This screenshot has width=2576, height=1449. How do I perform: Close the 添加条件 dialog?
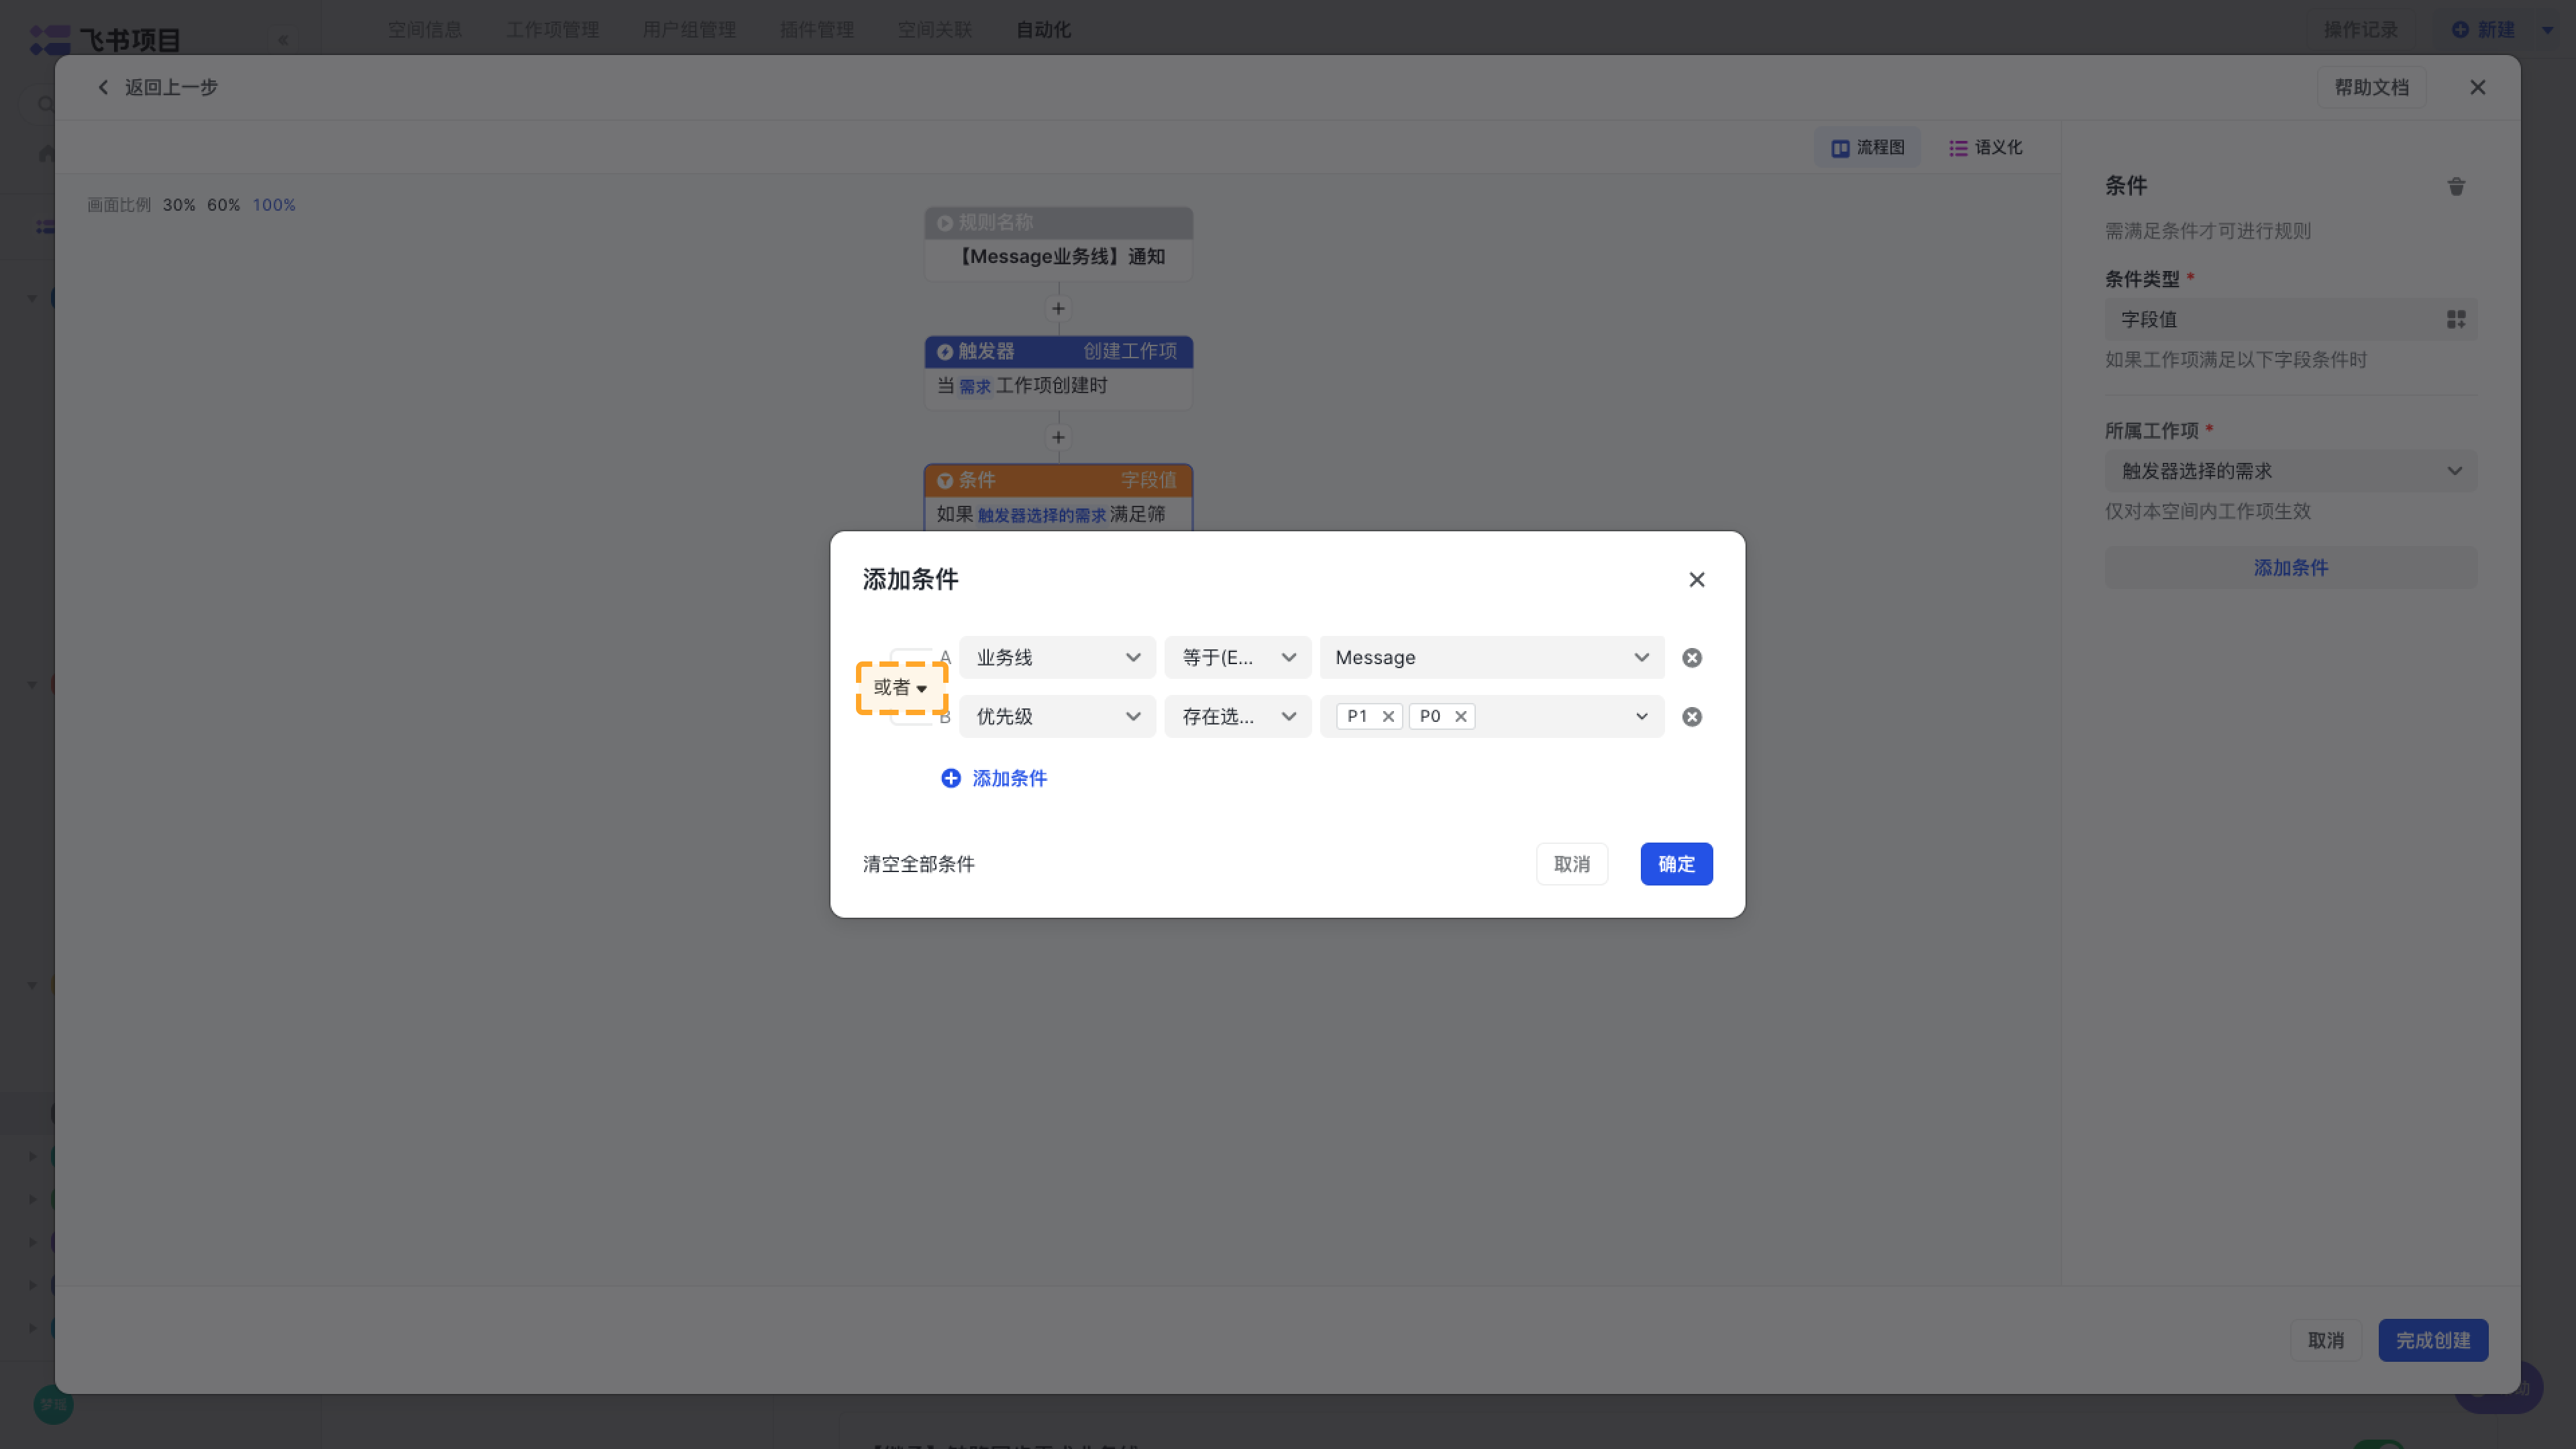1696,580
